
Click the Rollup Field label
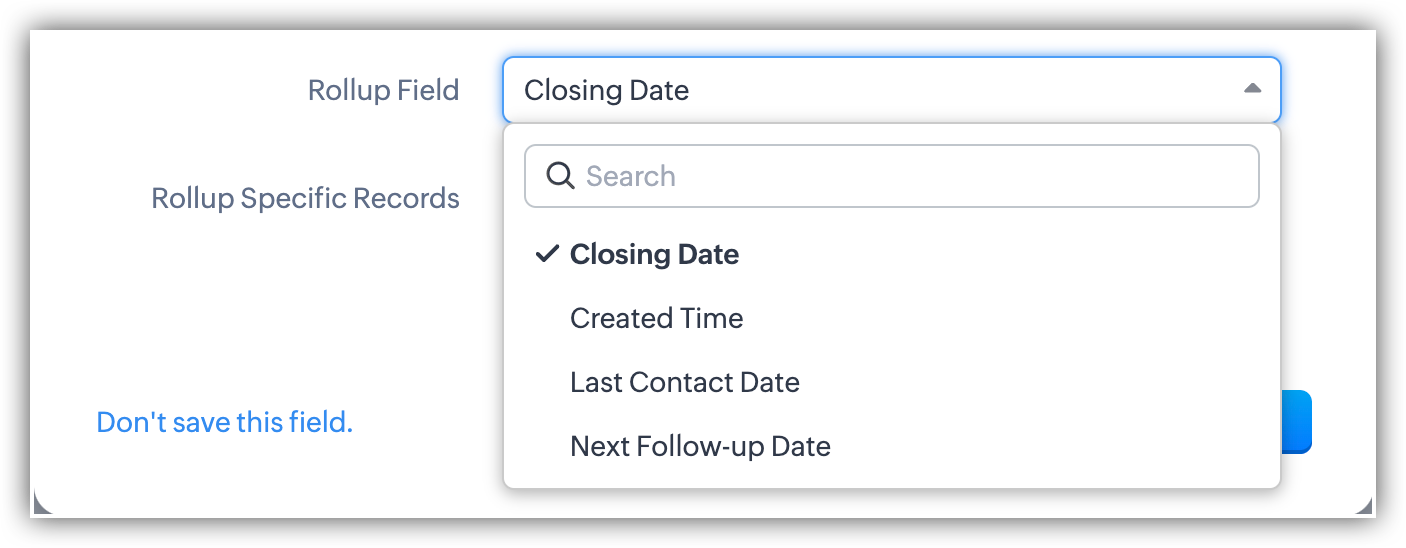click(383, 90)
